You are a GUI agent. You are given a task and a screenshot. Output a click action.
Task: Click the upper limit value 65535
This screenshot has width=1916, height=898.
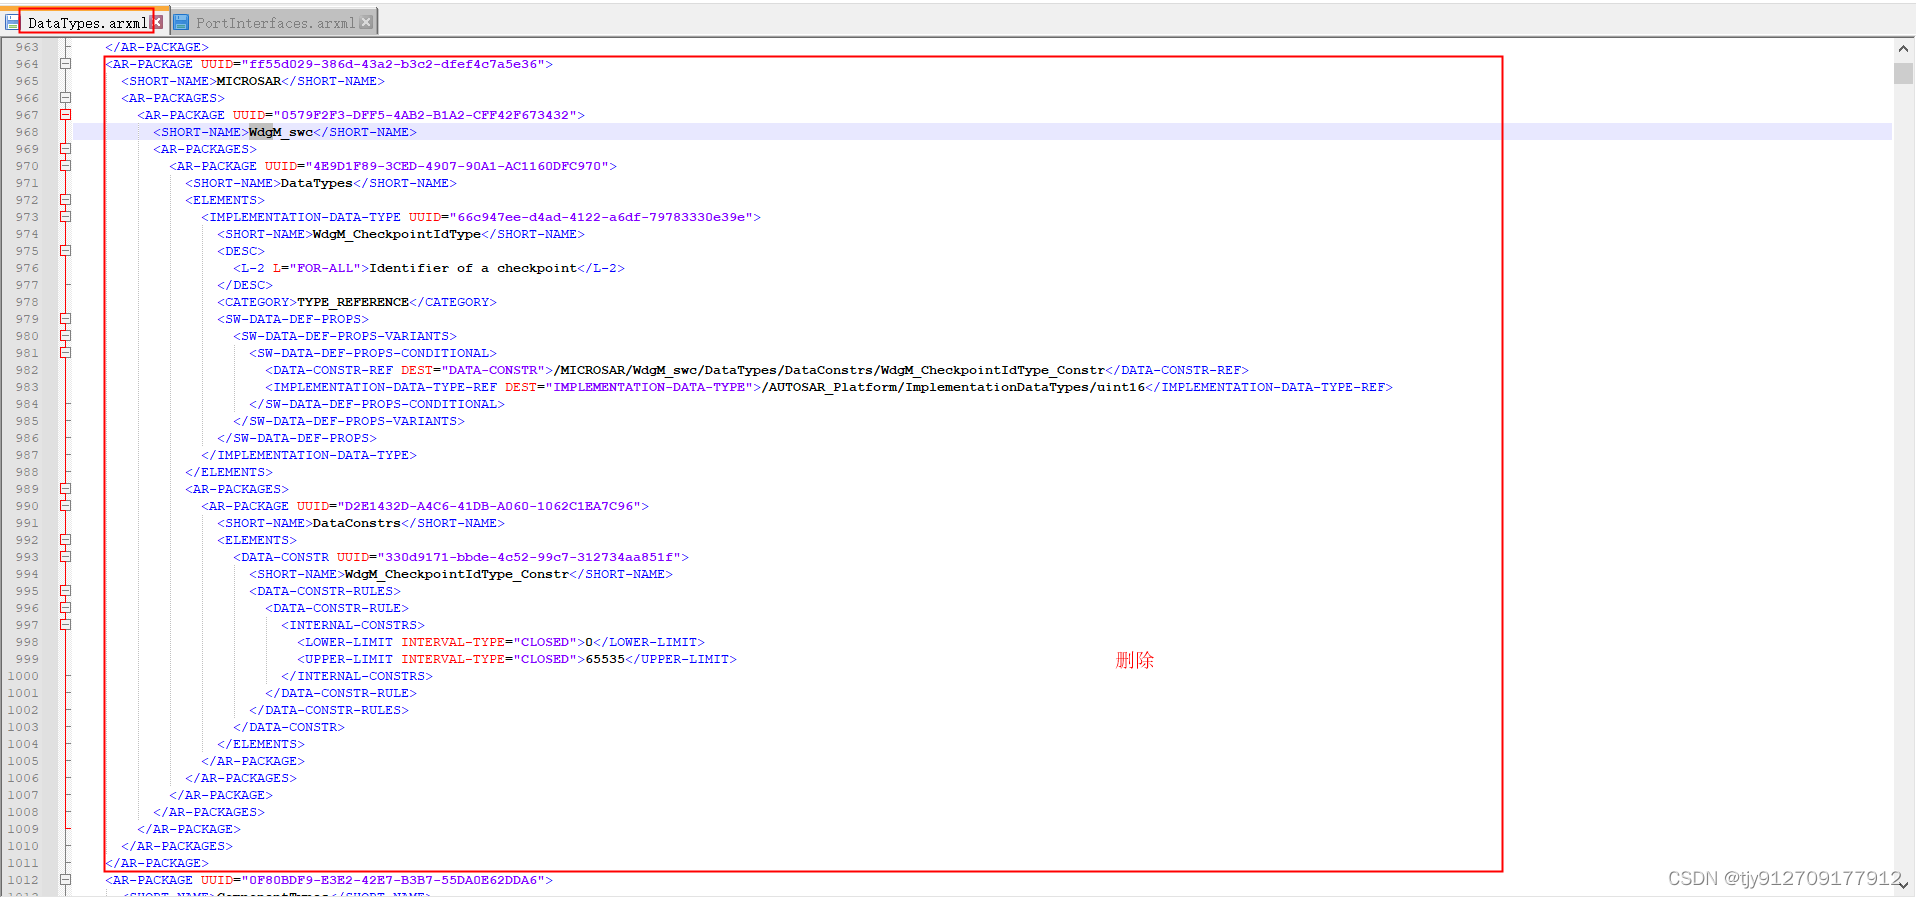[605, 659]
